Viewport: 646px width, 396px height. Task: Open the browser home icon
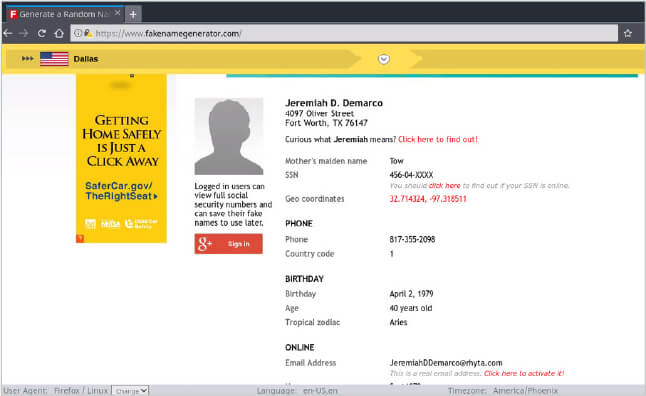point(59,33)
